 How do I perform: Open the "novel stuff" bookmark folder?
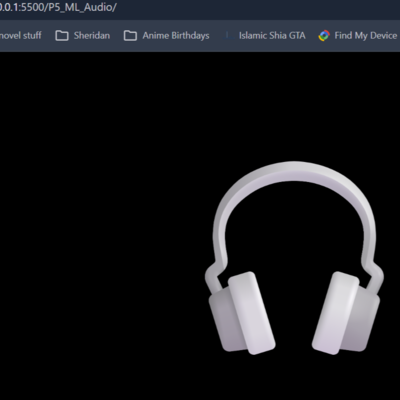click(x=21, y=36)
